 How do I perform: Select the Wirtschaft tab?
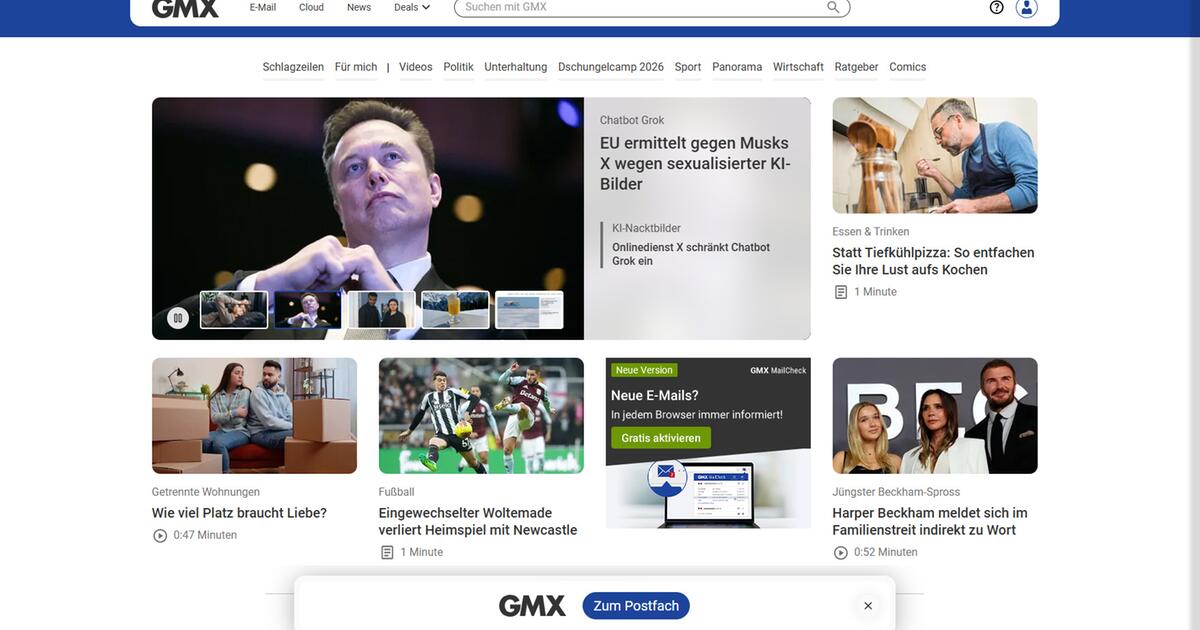(798, 67)
